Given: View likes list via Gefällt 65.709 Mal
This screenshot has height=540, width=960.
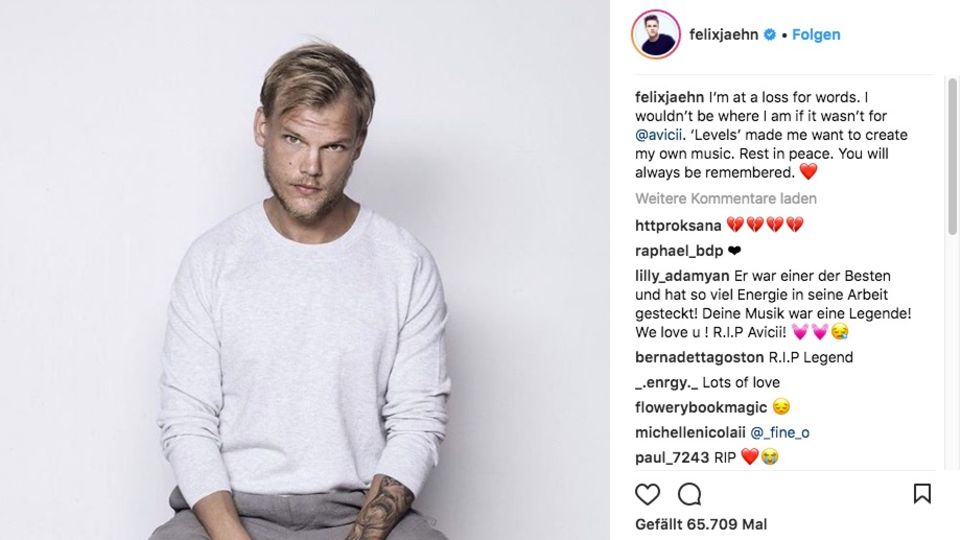Looking at the screenshot, I should 702,524.
